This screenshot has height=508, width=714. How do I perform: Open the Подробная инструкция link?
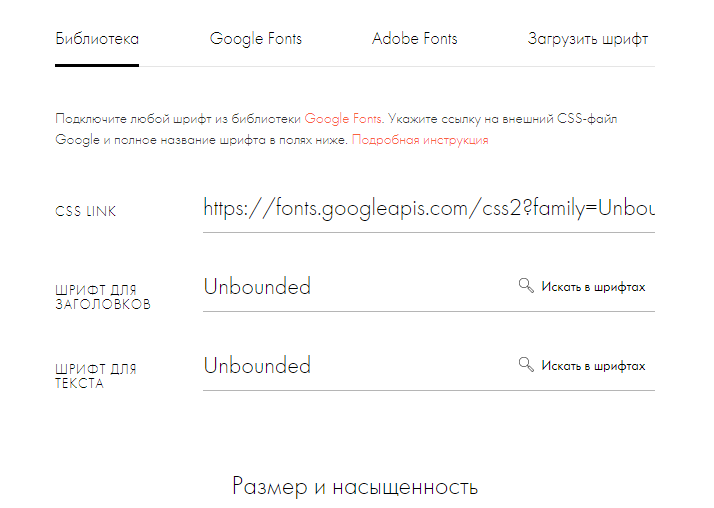coord(420,140)
